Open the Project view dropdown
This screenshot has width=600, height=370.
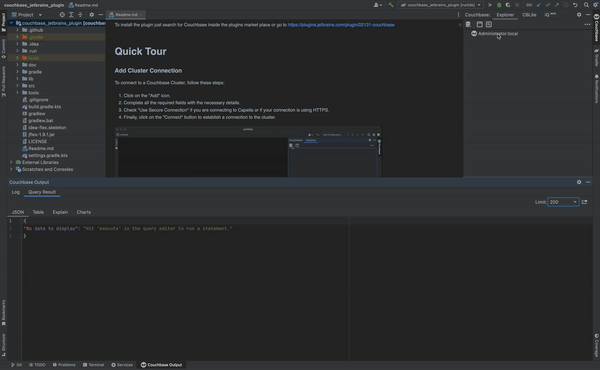(x=27, y=15)
